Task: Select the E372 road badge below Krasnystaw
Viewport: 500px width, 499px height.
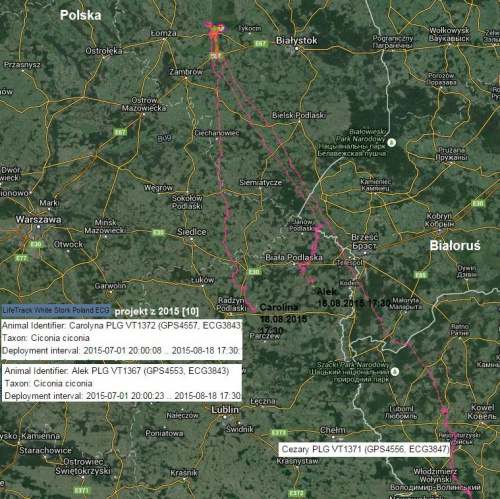Action: [x=296, y=493]
